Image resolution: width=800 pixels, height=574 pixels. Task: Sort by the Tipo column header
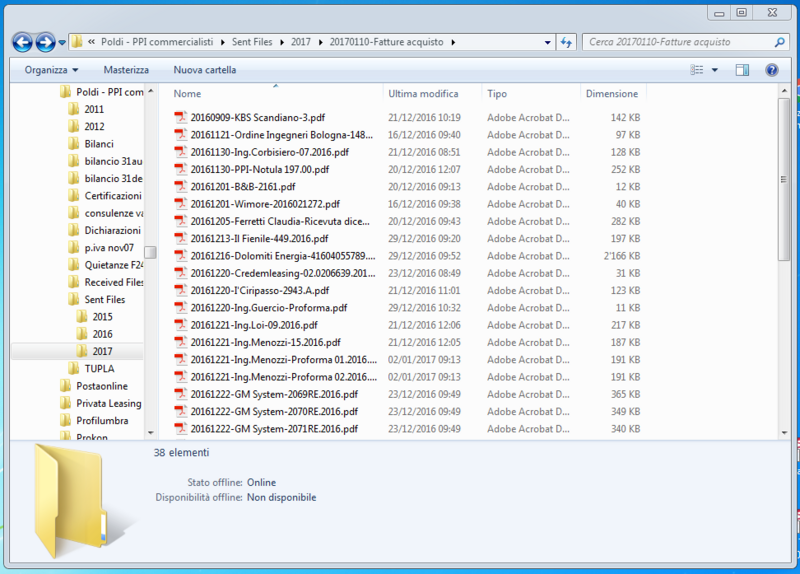point(497,94)
